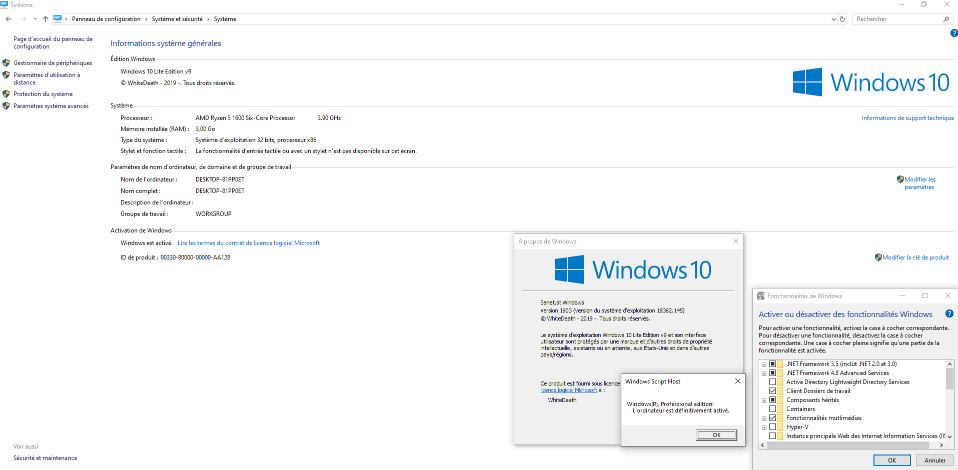Refresh the System control panel page
Viewport: 958px width, 470px height.
pyautogui.click(x=843, y=19)
